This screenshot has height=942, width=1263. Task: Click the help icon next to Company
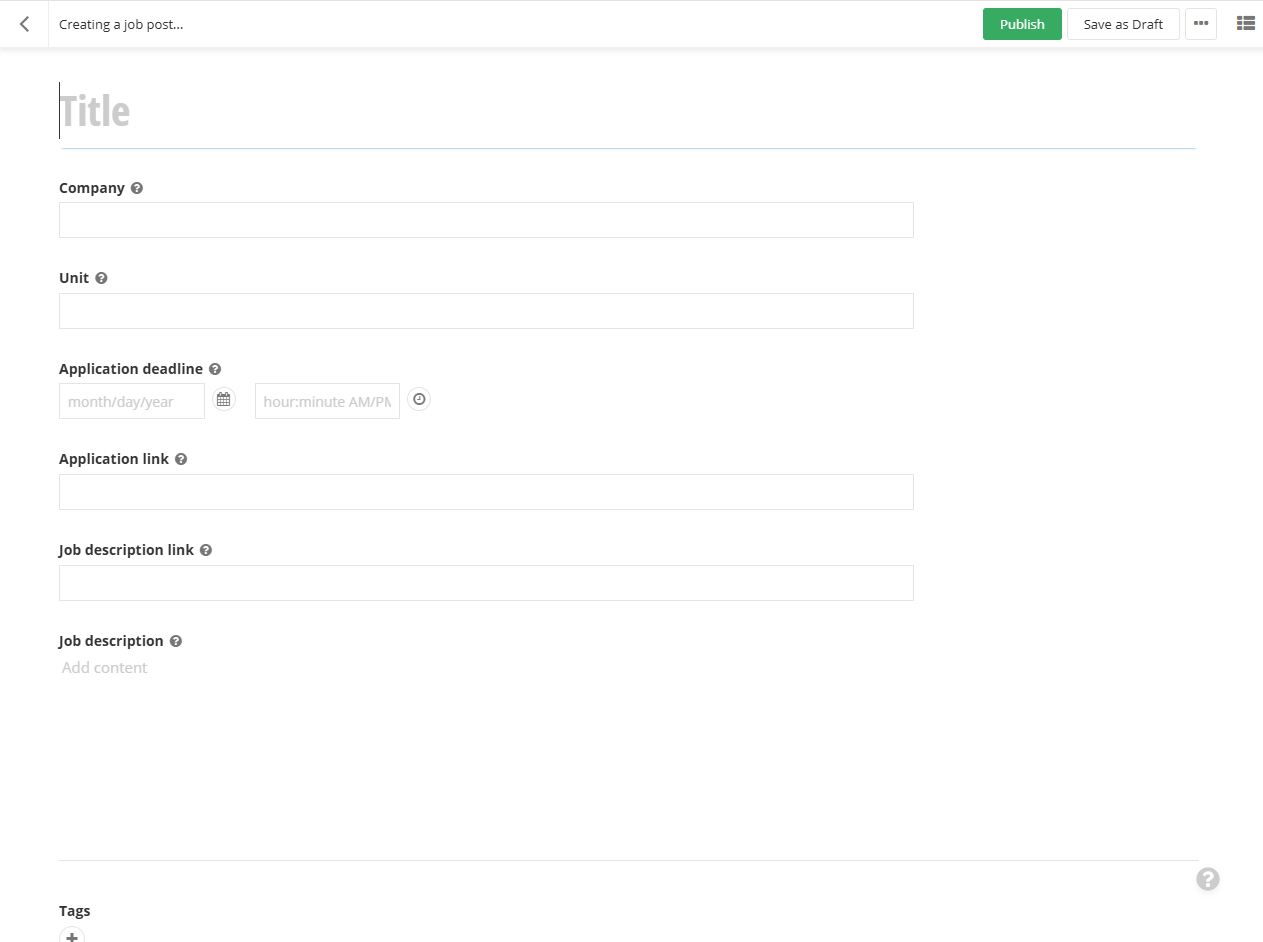click(x=137, y=188)
